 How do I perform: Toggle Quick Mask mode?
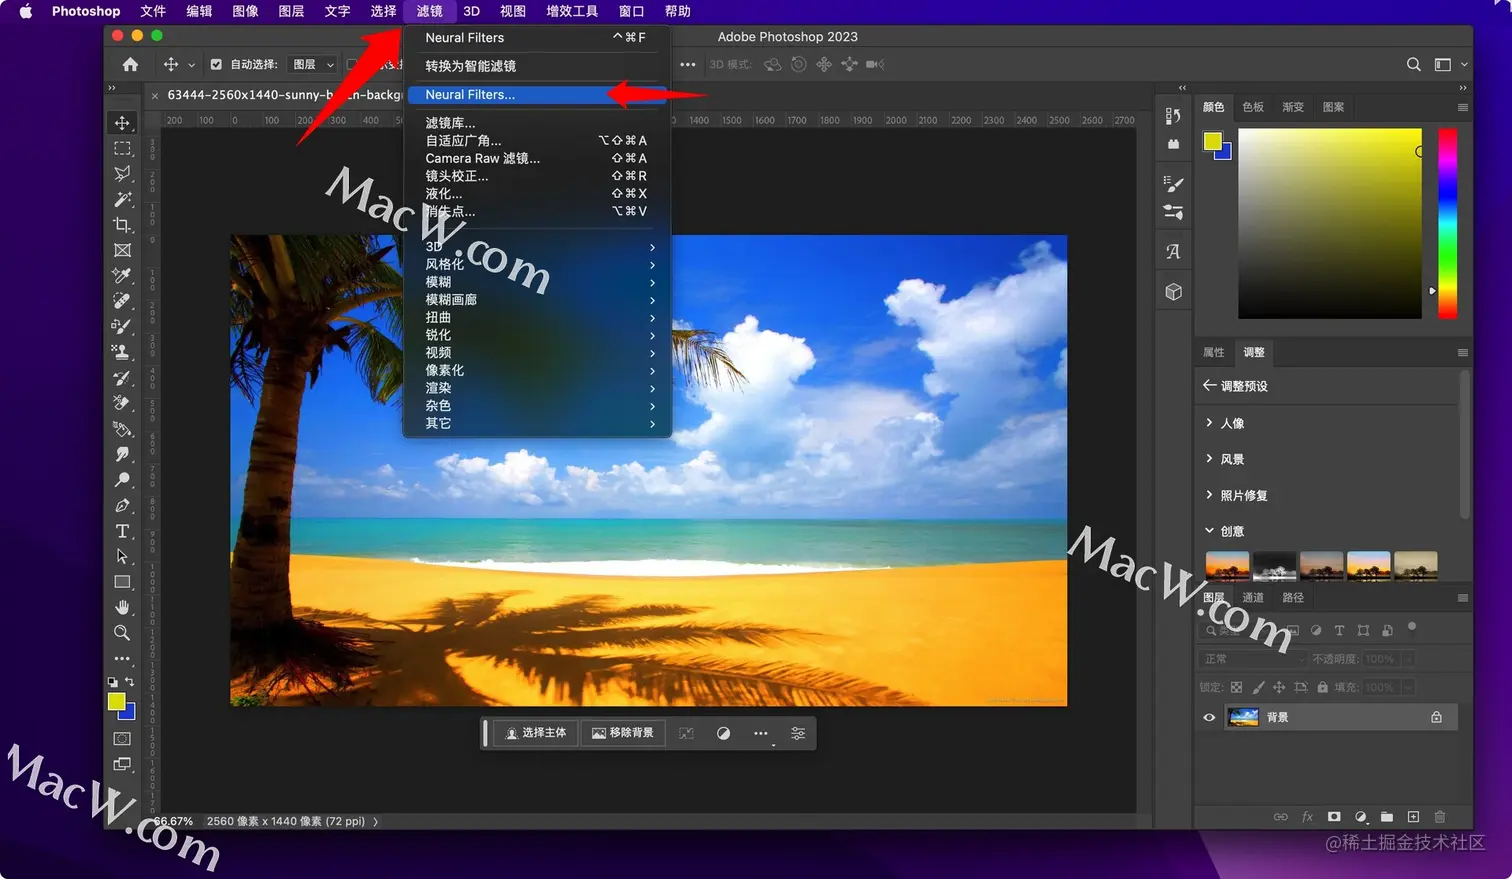(x=122, y=738)
